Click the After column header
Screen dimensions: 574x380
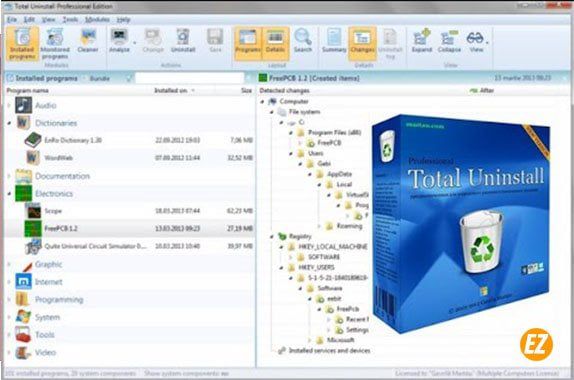[487, 90]
